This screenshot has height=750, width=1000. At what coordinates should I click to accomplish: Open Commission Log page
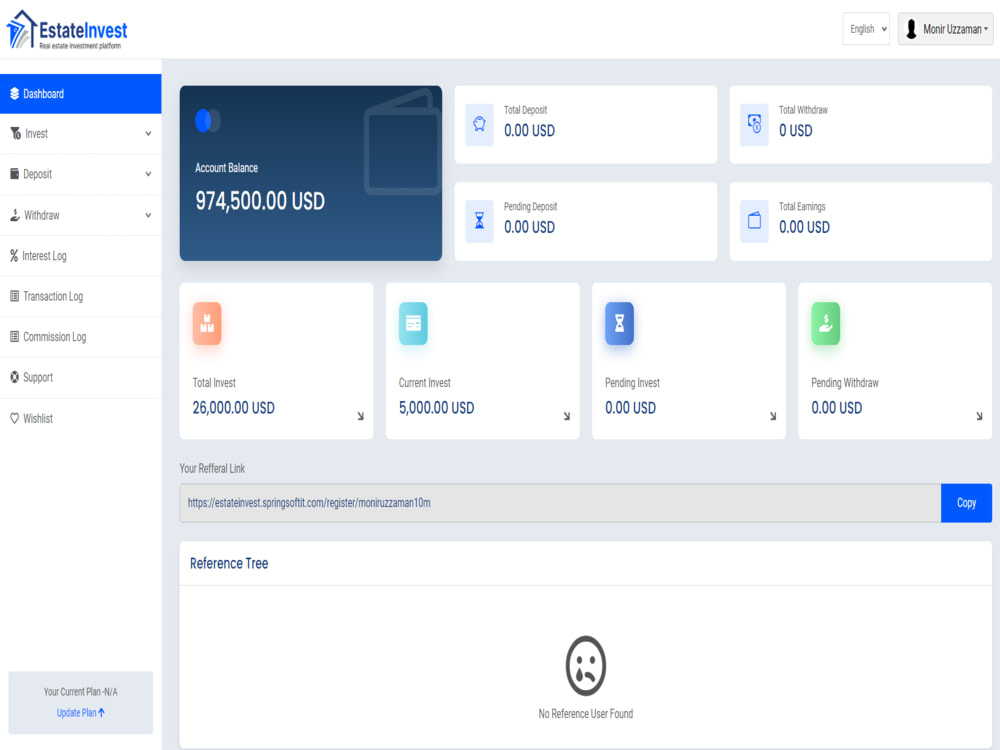point(80,337)
